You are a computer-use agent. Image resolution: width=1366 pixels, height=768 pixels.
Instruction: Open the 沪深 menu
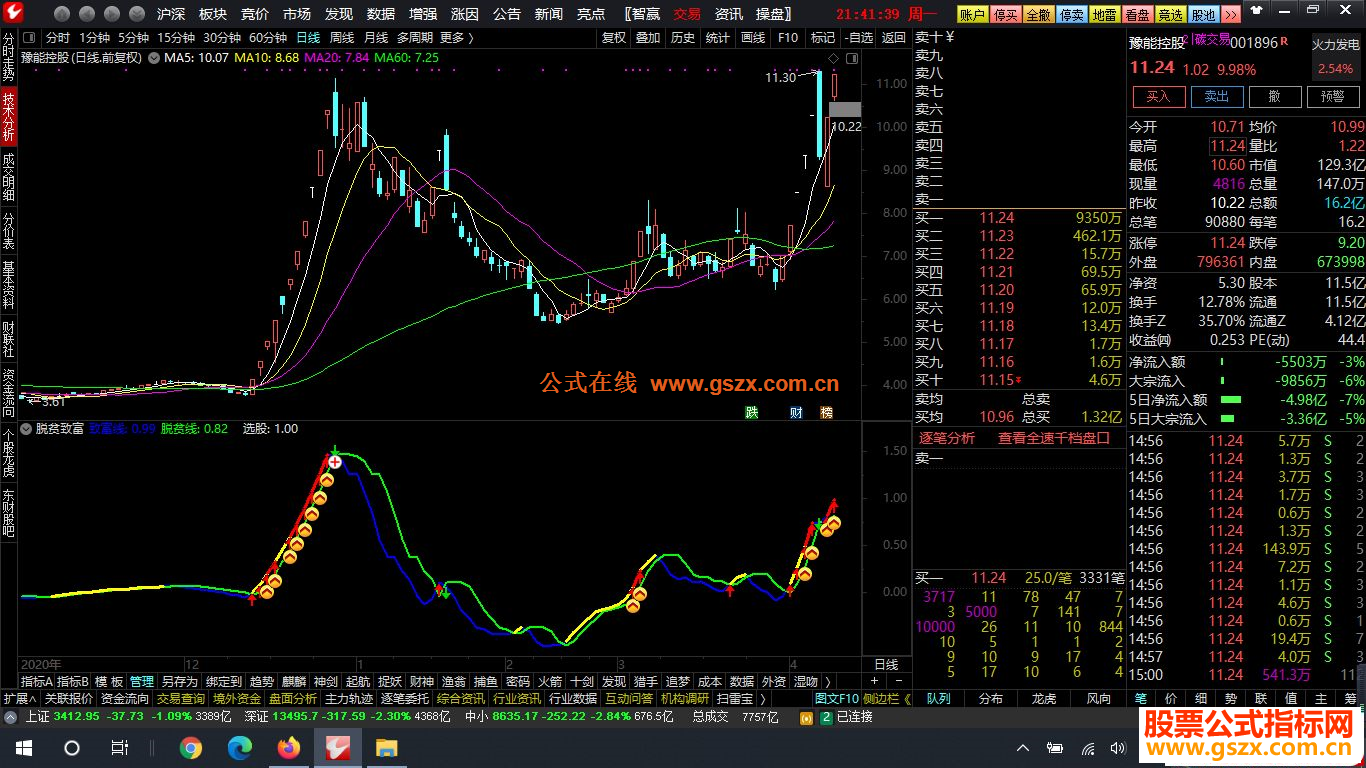point(171,14)
